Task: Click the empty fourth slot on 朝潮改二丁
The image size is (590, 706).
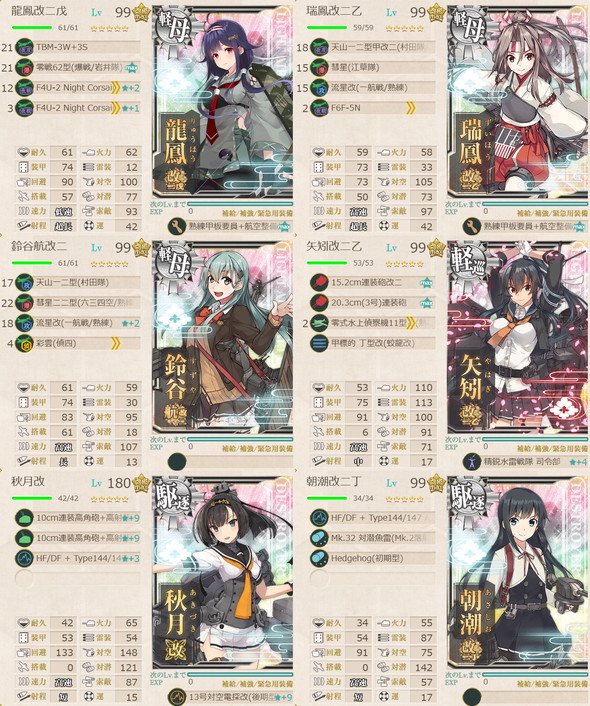Action: pyautogui.click(x=318, y=579)
